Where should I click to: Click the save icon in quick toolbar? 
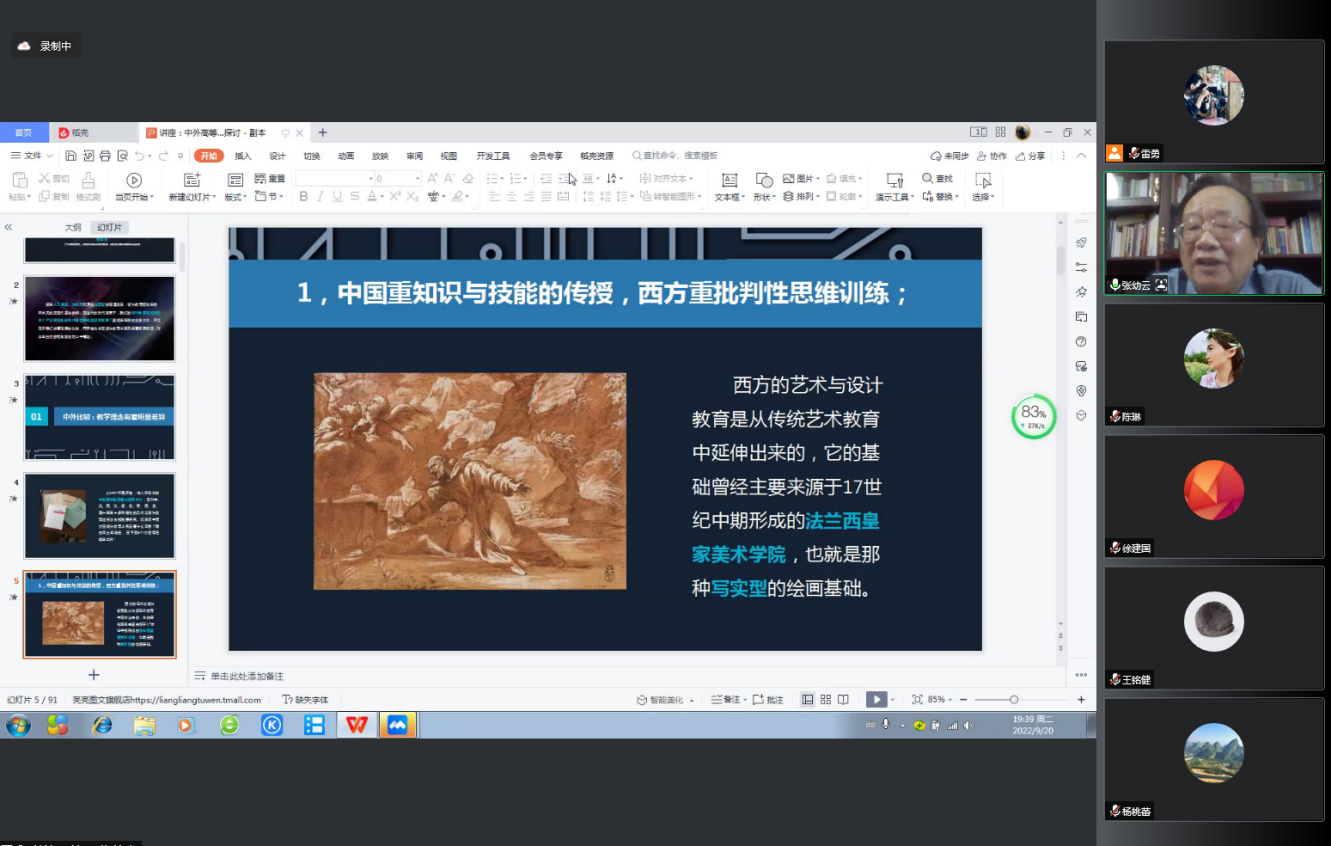coord(71,156)
